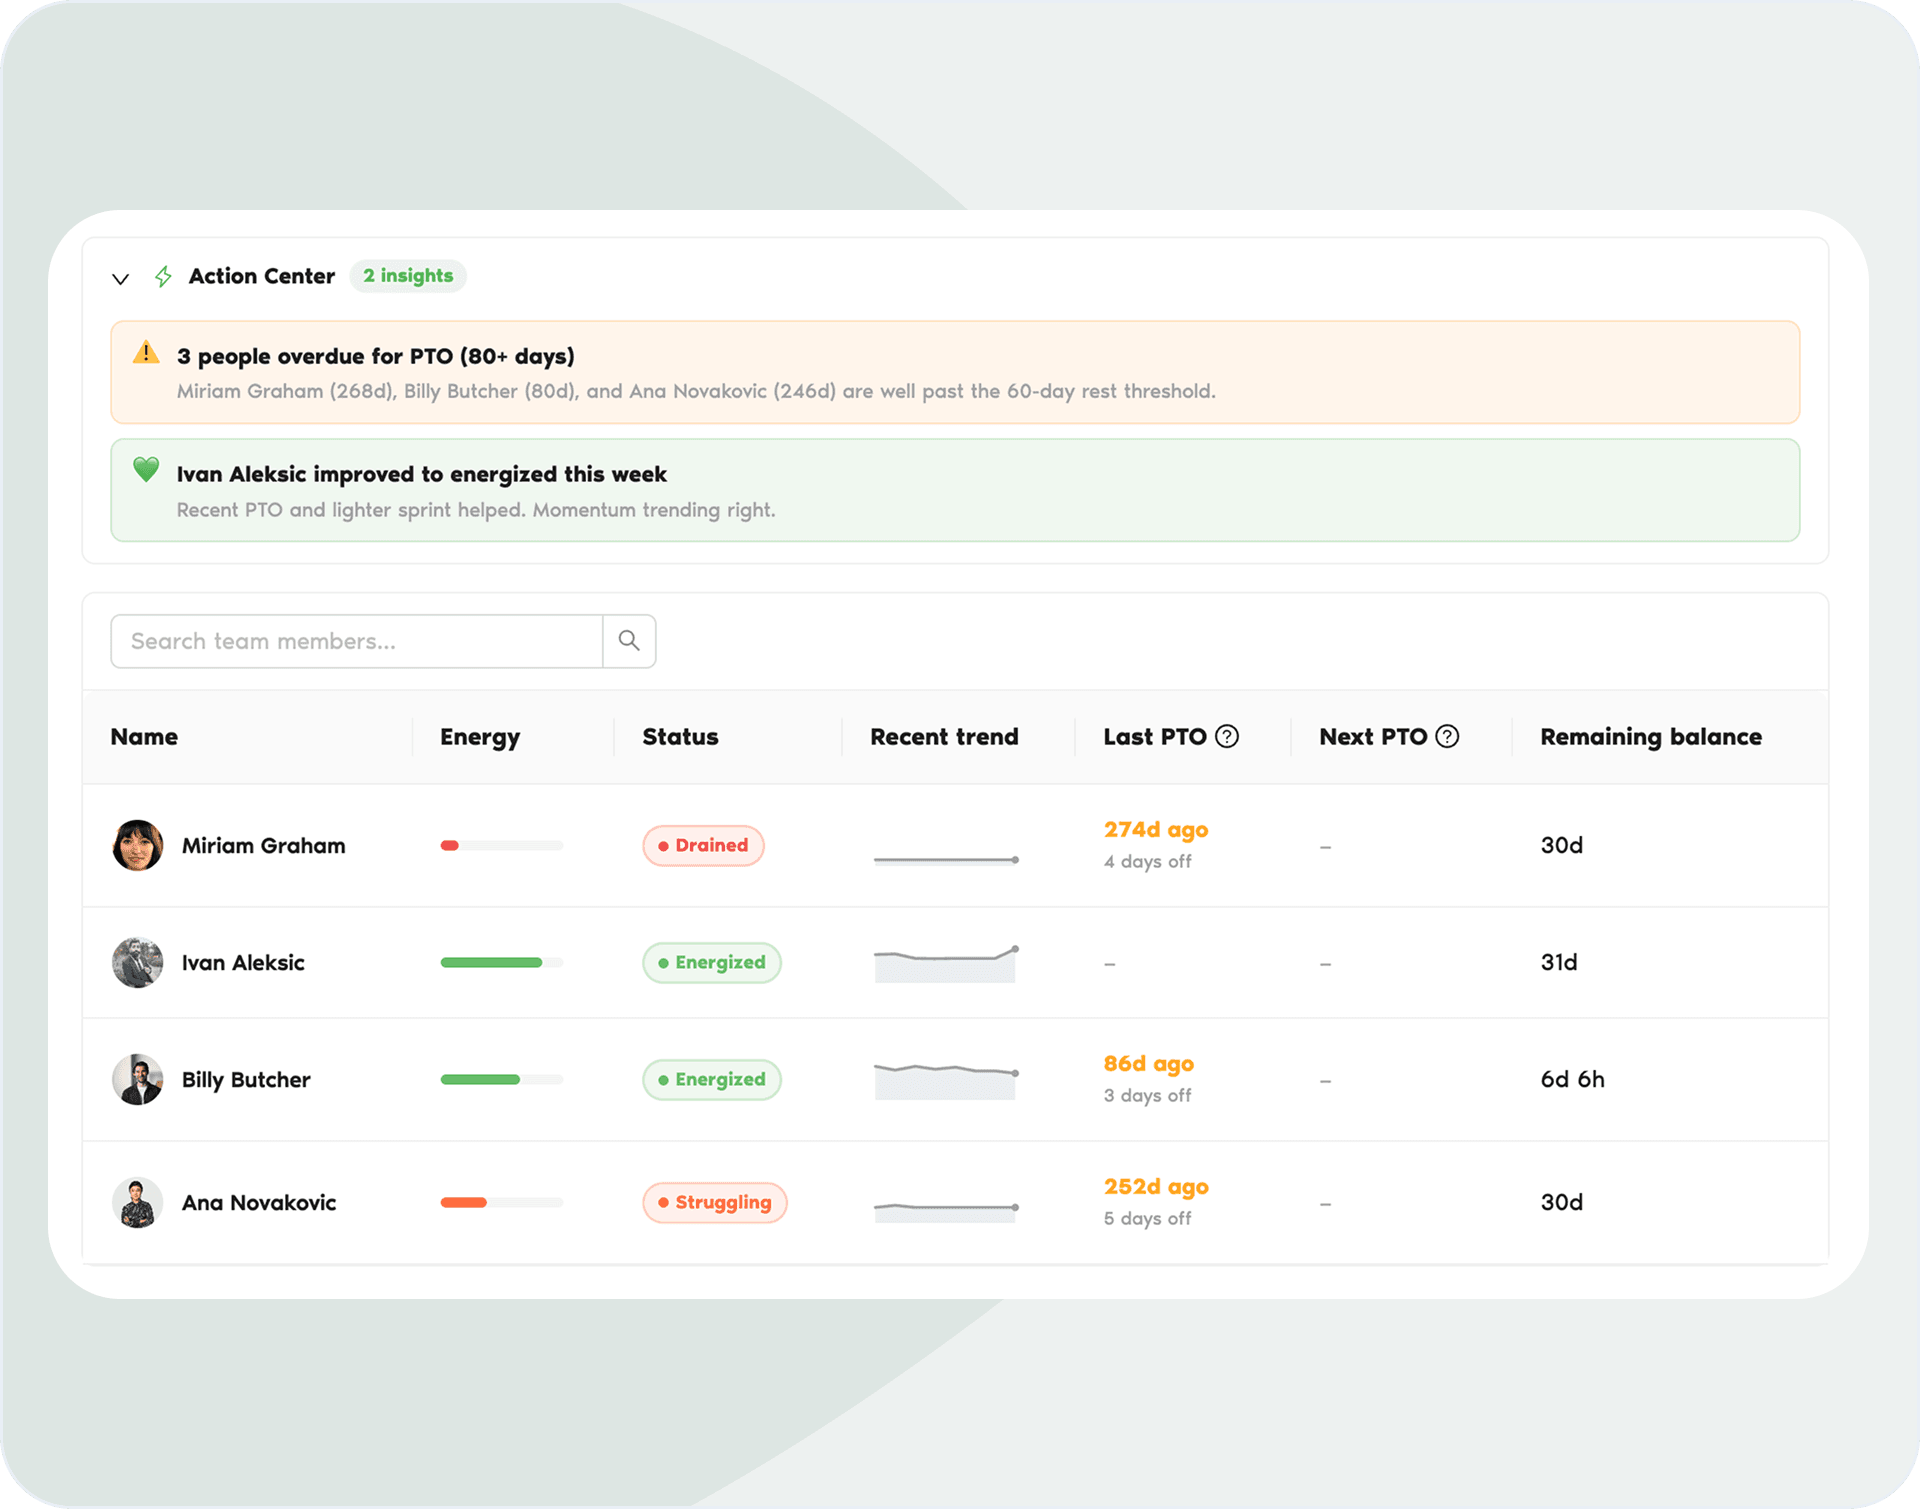Click Ana Novakovic's Struggling status badge
This screenshot has width=1920, height=1509.
pos(715,1203)
